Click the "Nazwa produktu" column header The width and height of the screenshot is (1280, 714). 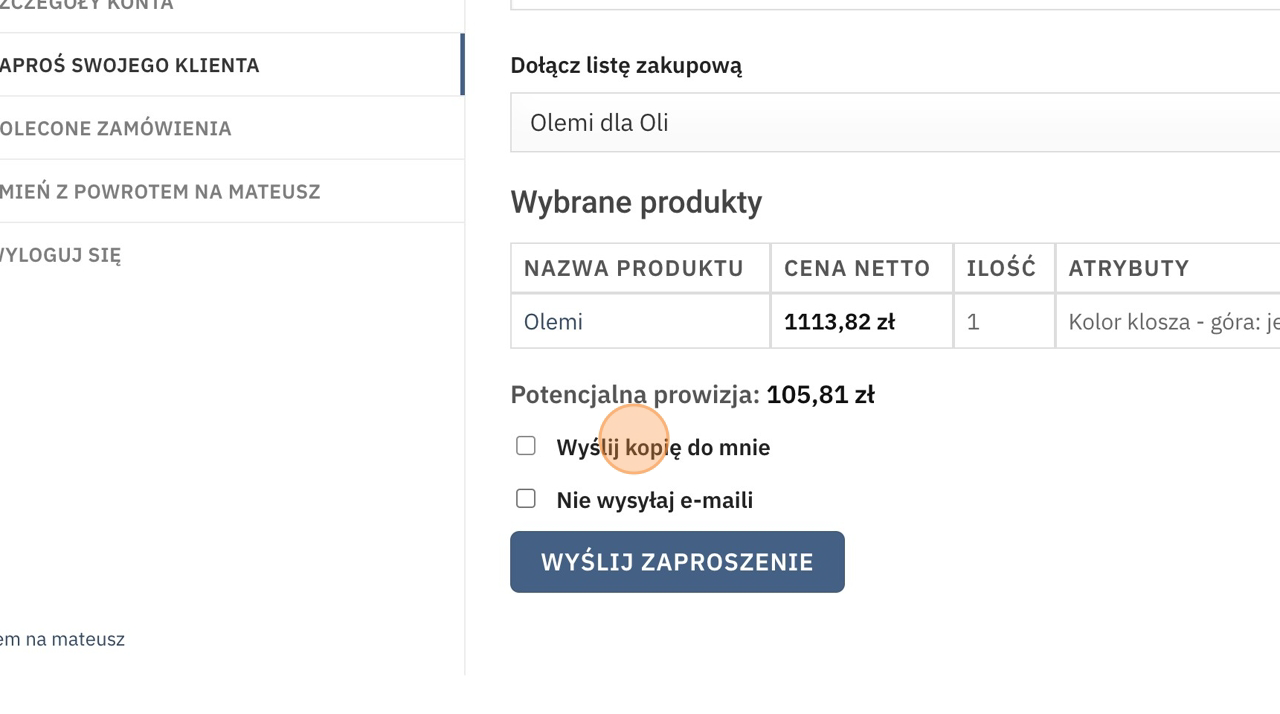[634, 268]
